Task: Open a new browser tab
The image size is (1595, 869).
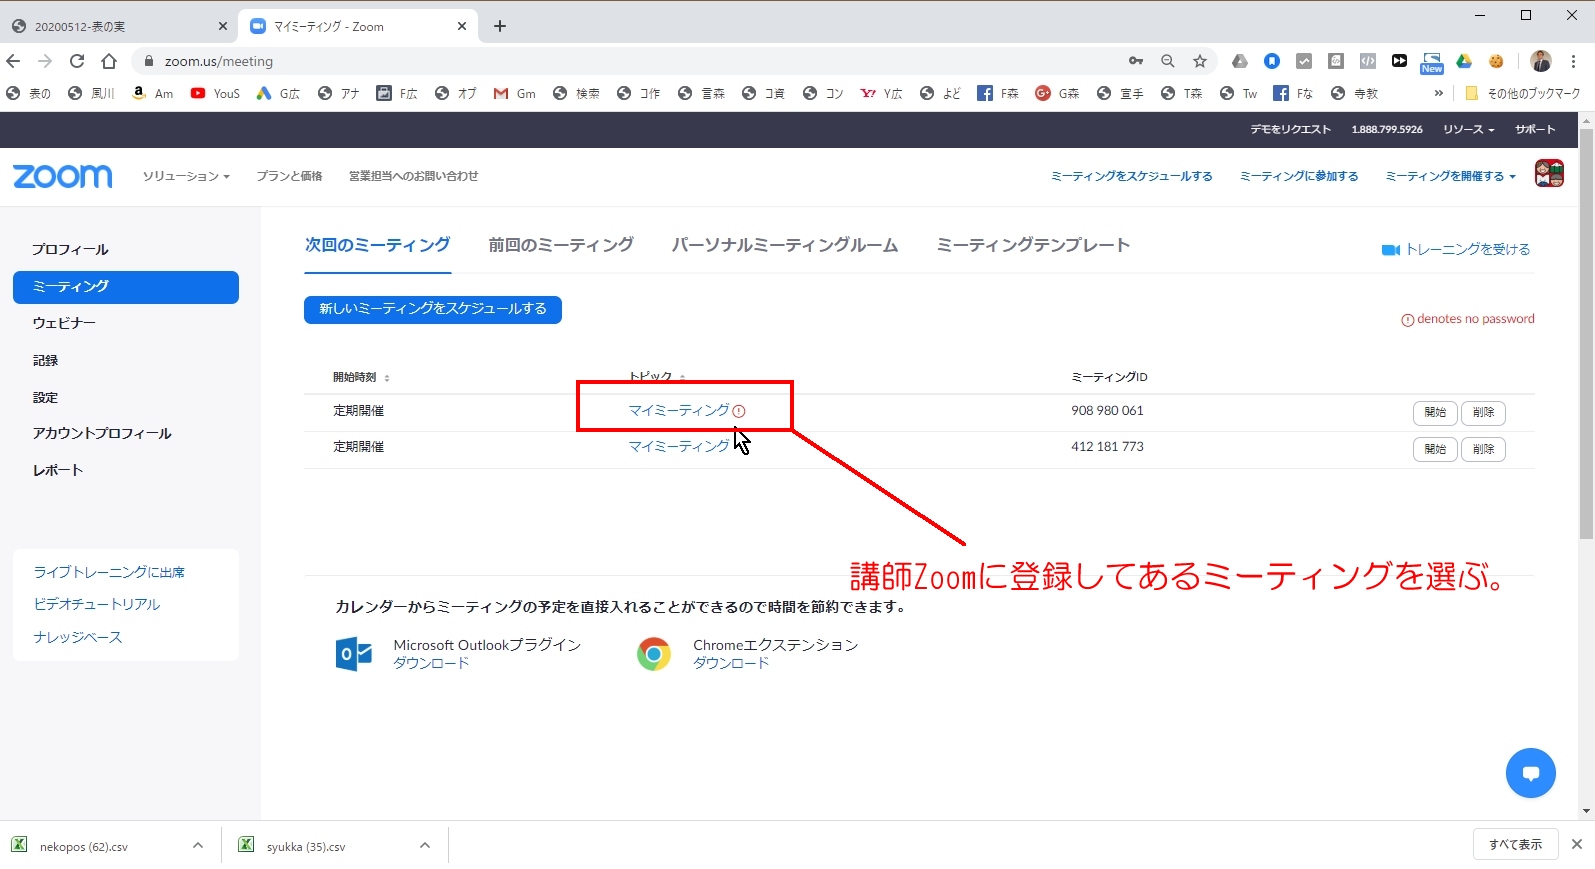Action: (500, 26)
